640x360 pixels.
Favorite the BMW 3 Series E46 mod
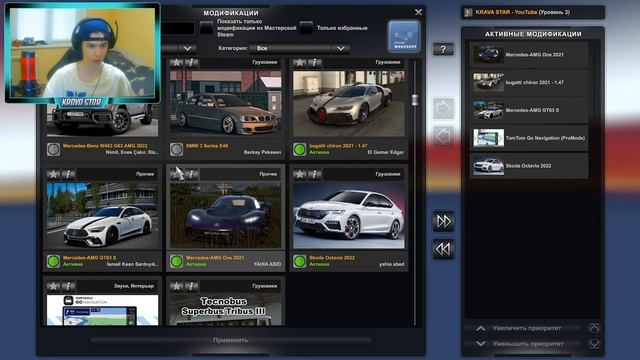point(176,63)
